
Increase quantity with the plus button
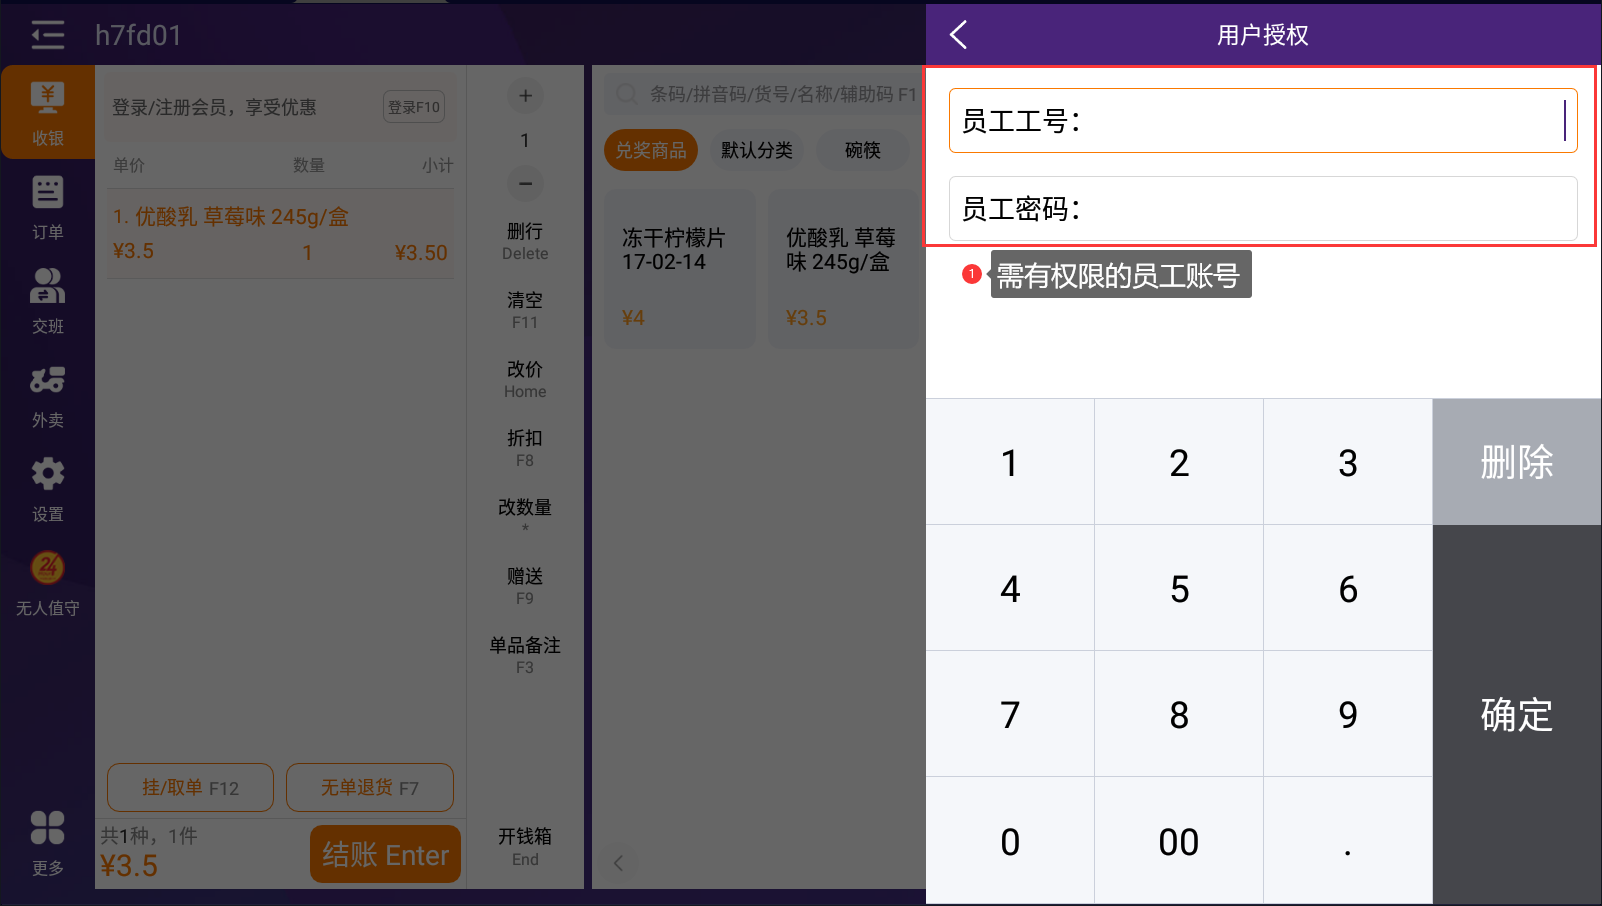pyautogui.click(x=525, y=96)
